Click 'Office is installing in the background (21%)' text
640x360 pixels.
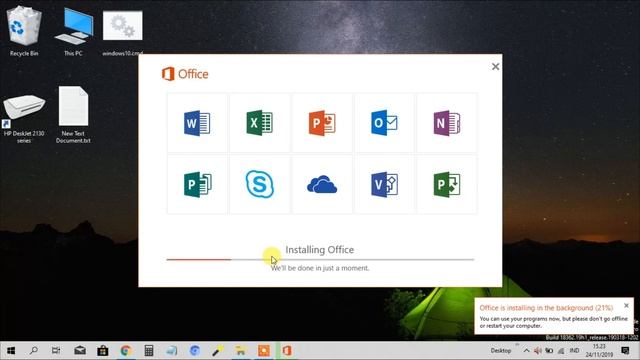click(546, 308)
